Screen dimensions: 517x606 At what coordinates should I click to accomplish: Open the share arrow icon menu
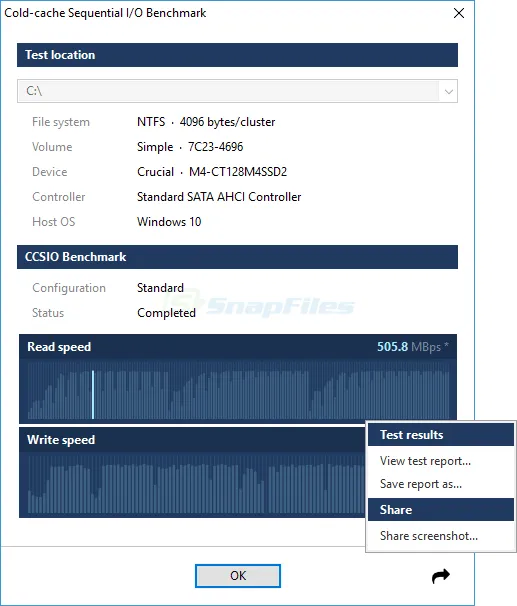[x=440, y=576]
